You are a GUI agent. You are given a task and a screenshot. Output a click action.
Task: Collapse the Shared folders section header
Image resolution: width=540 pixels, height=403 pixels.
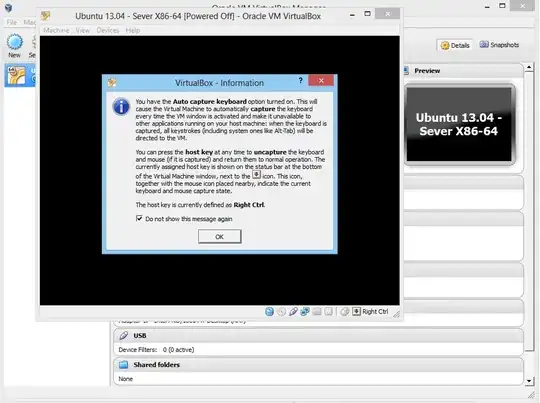coord(319,364)
